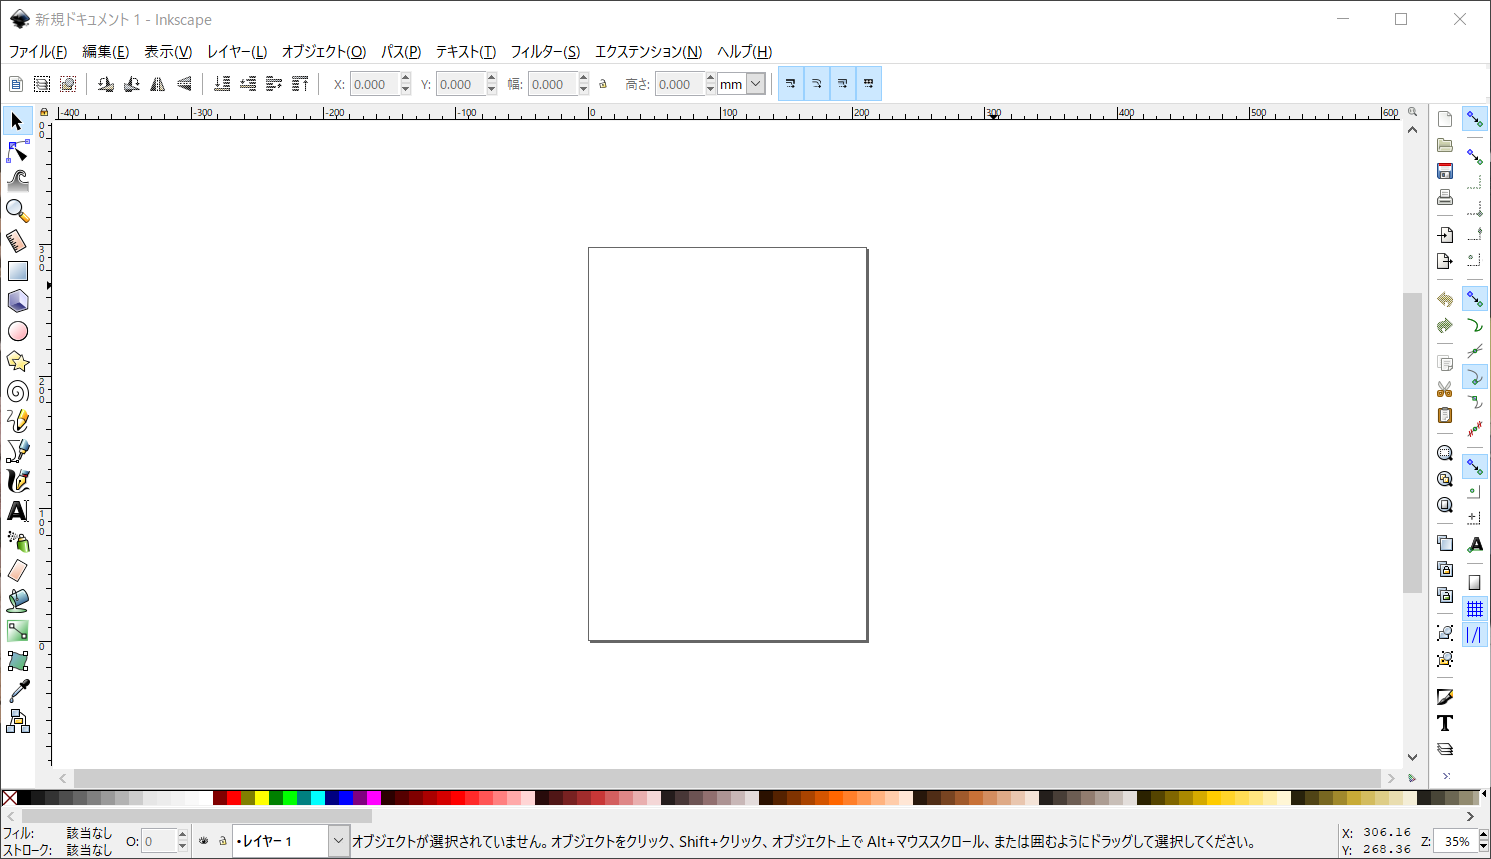Select the Zoom magnifier tool
The image size is (1491, 859).
pos(17,211)
